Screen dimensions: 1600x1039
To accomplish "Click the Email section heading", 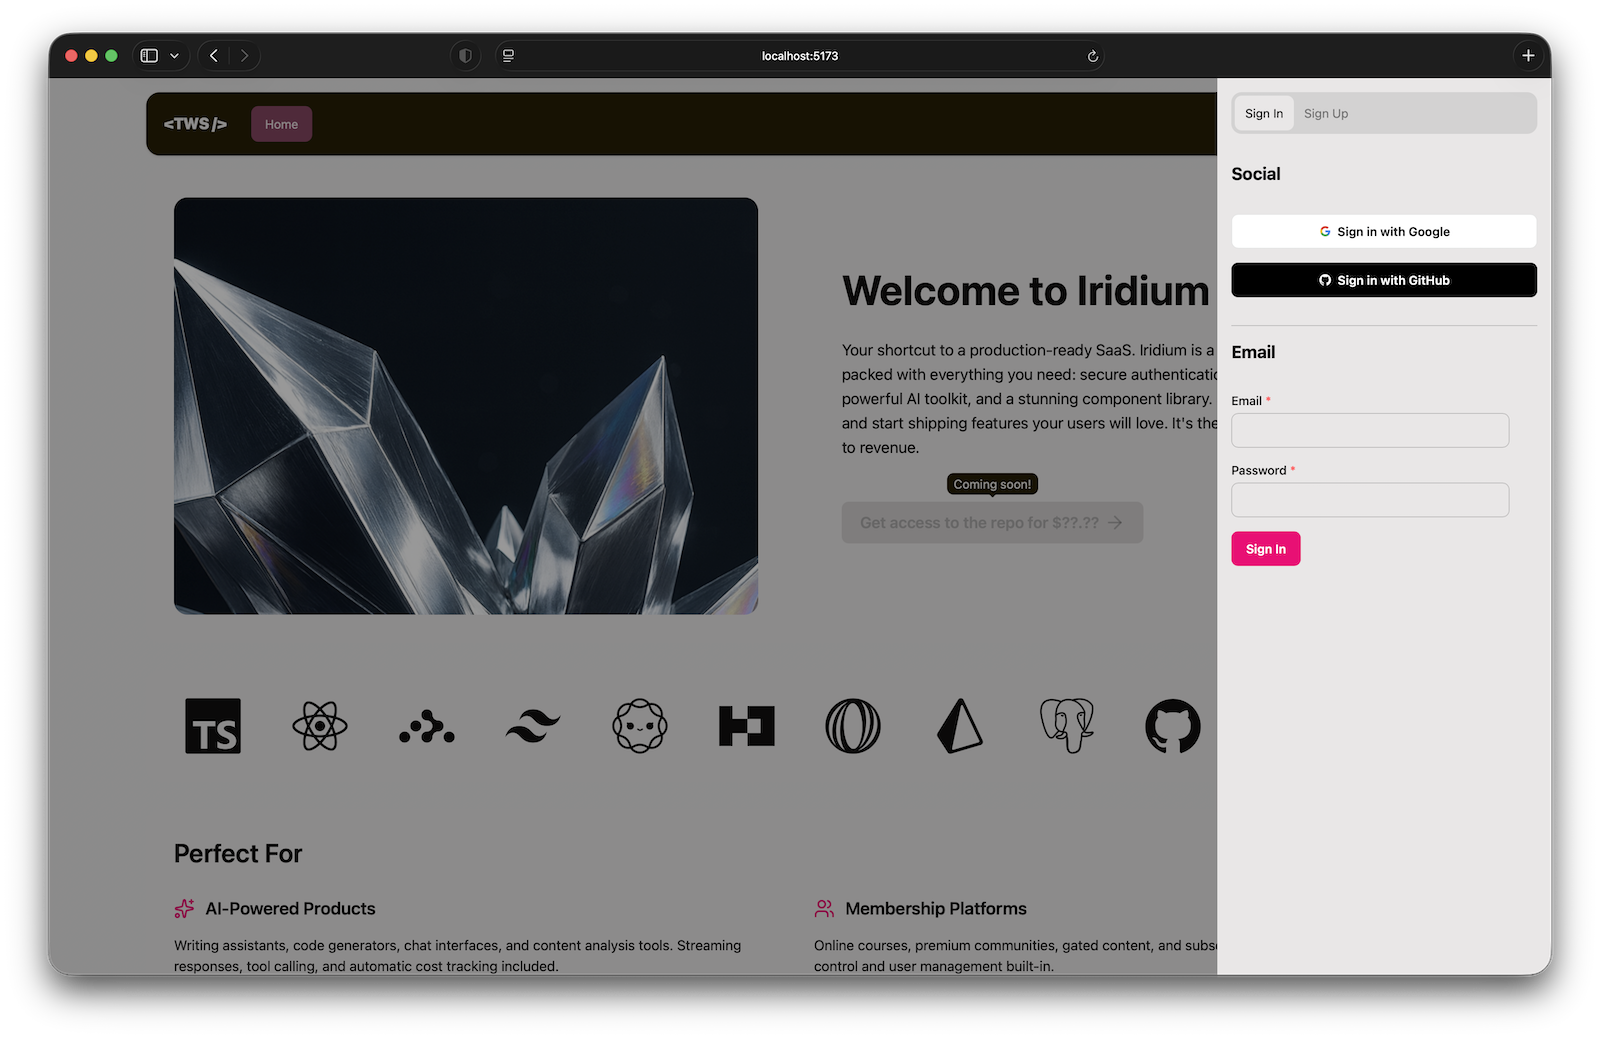I will pyautogui.click(x=1253, y=352).
